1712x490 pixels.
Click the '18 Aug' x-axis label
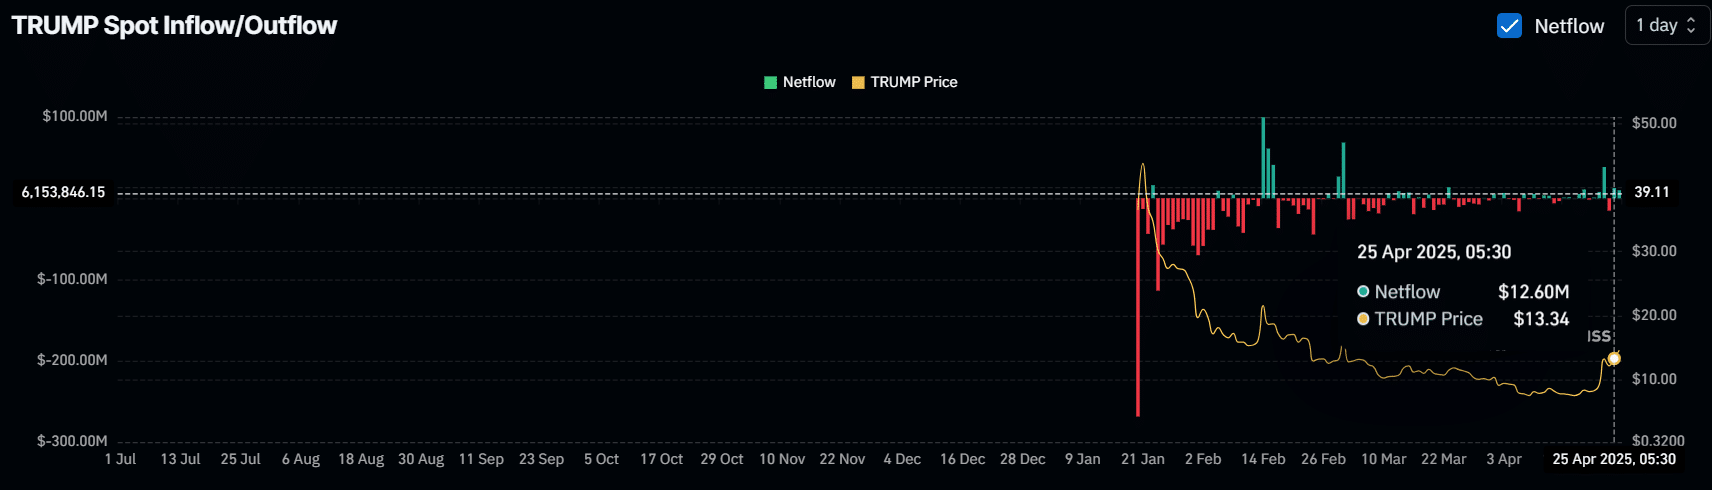[361, 459]
